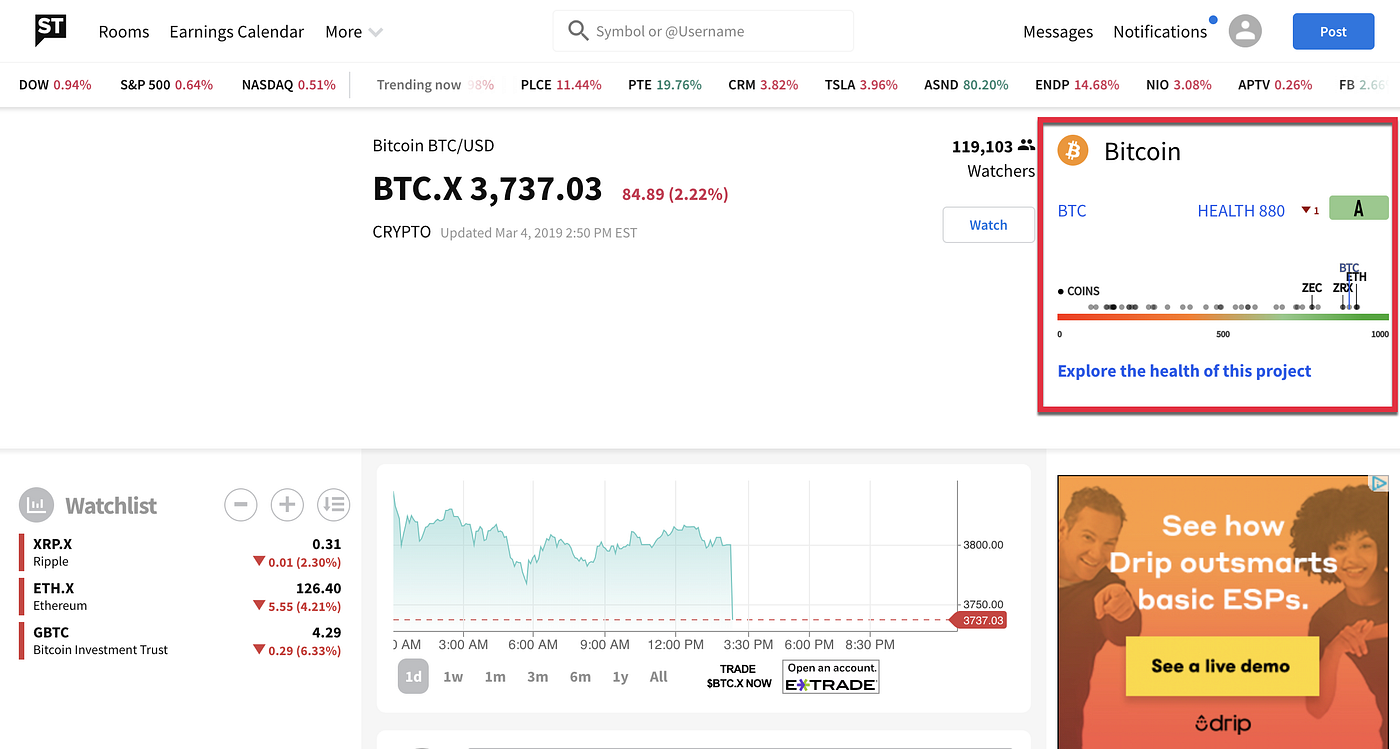Select the 6m chart range
The image size is (1400, 749).
pos(580,677)
